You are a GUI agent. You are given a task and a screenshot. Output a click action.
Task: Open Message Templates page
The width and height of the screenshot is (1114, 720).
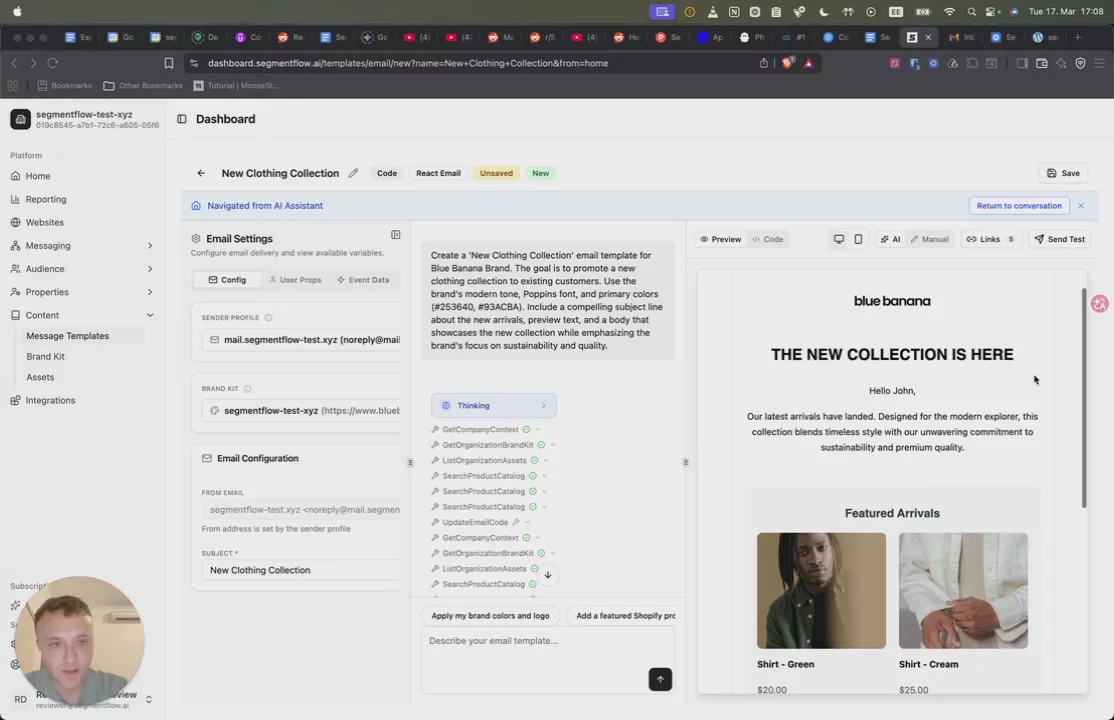click(67, 335)
